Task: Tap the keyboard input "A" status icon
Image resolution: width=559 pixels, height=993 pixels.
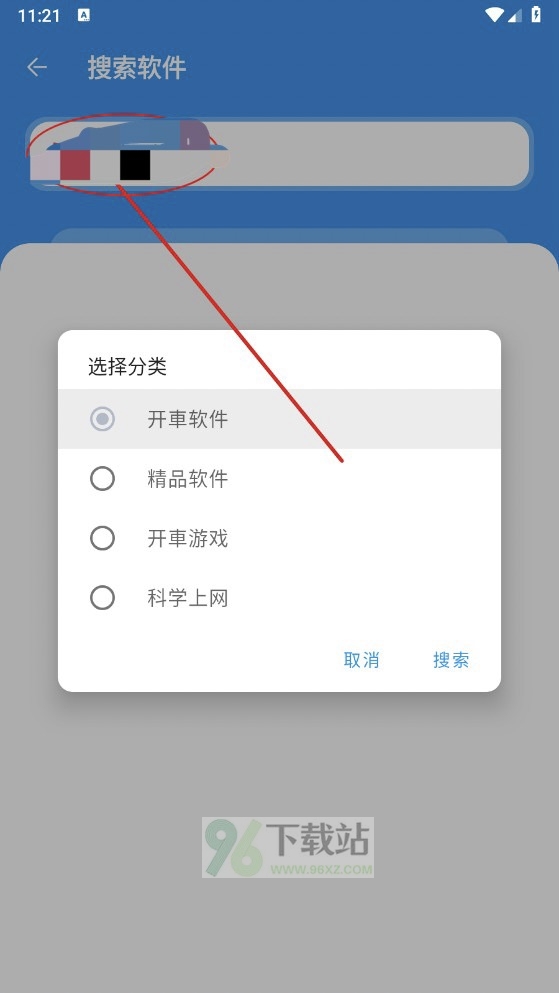Action: tap(84, 15)
